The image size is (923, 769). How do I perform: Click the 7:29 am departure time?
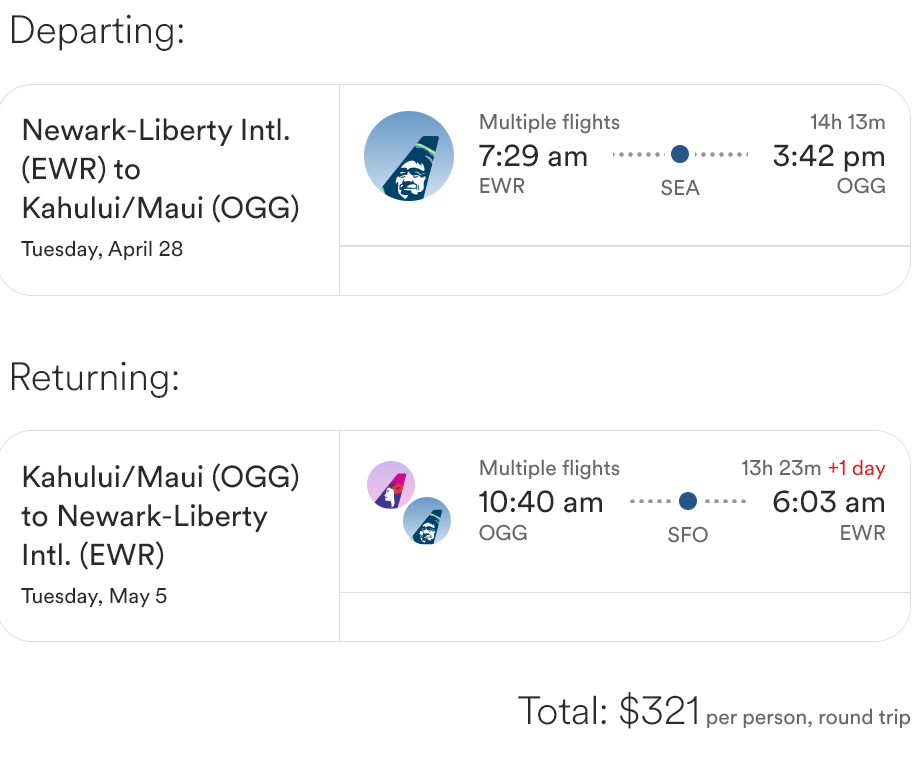pyautogui.click(x=533, y=156)
